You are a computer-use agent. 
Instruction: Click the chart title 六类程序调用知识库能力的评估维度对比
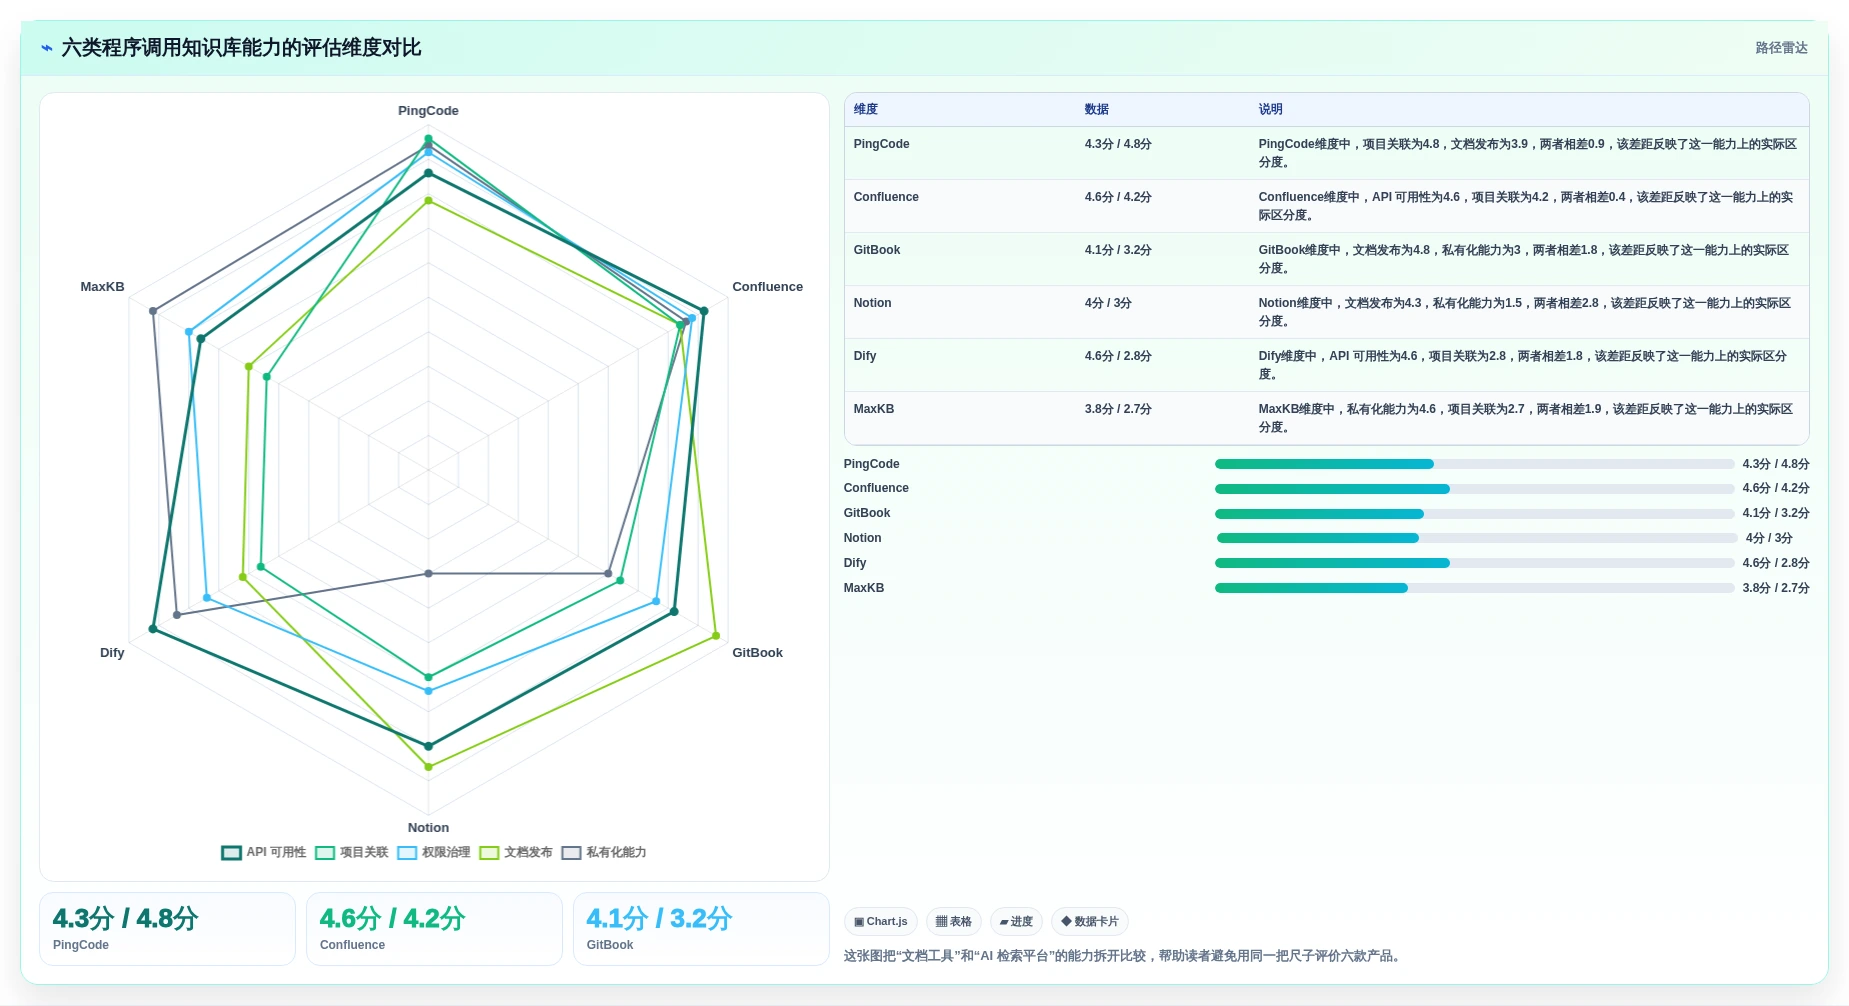click(241, 48)
